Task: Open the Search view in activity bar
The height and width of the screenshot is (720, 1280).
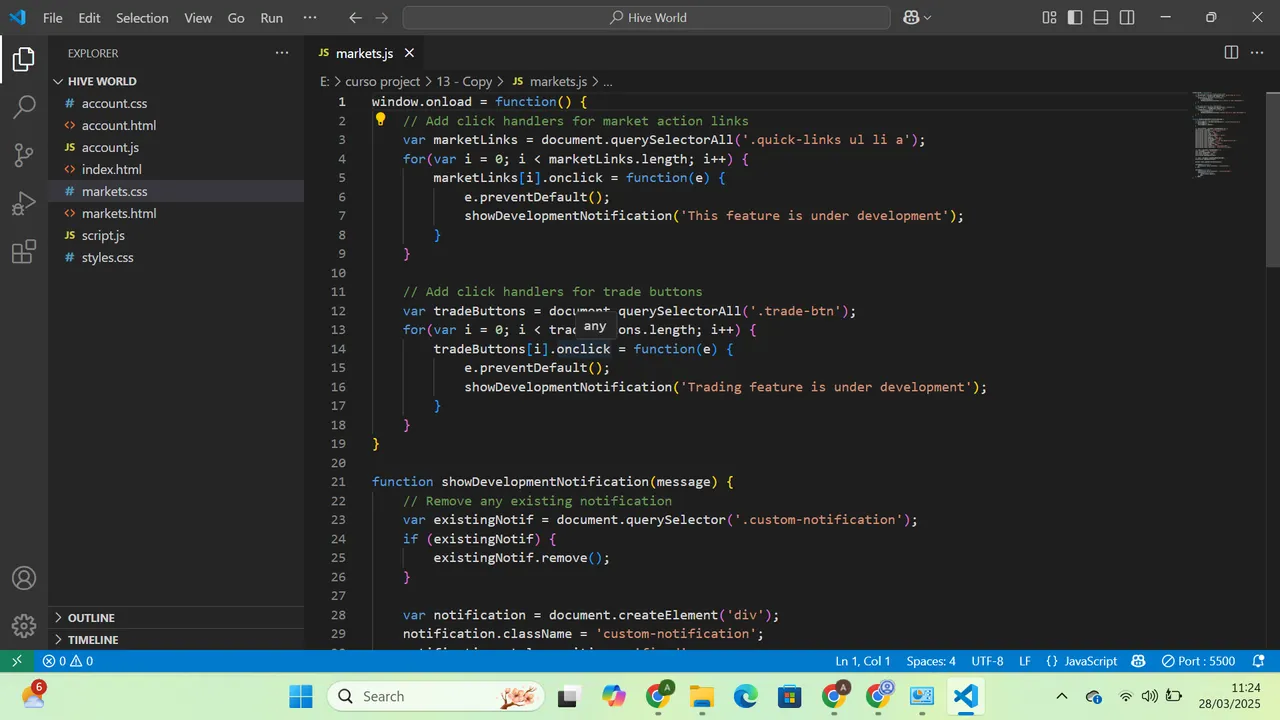Action: pos(24,107)
